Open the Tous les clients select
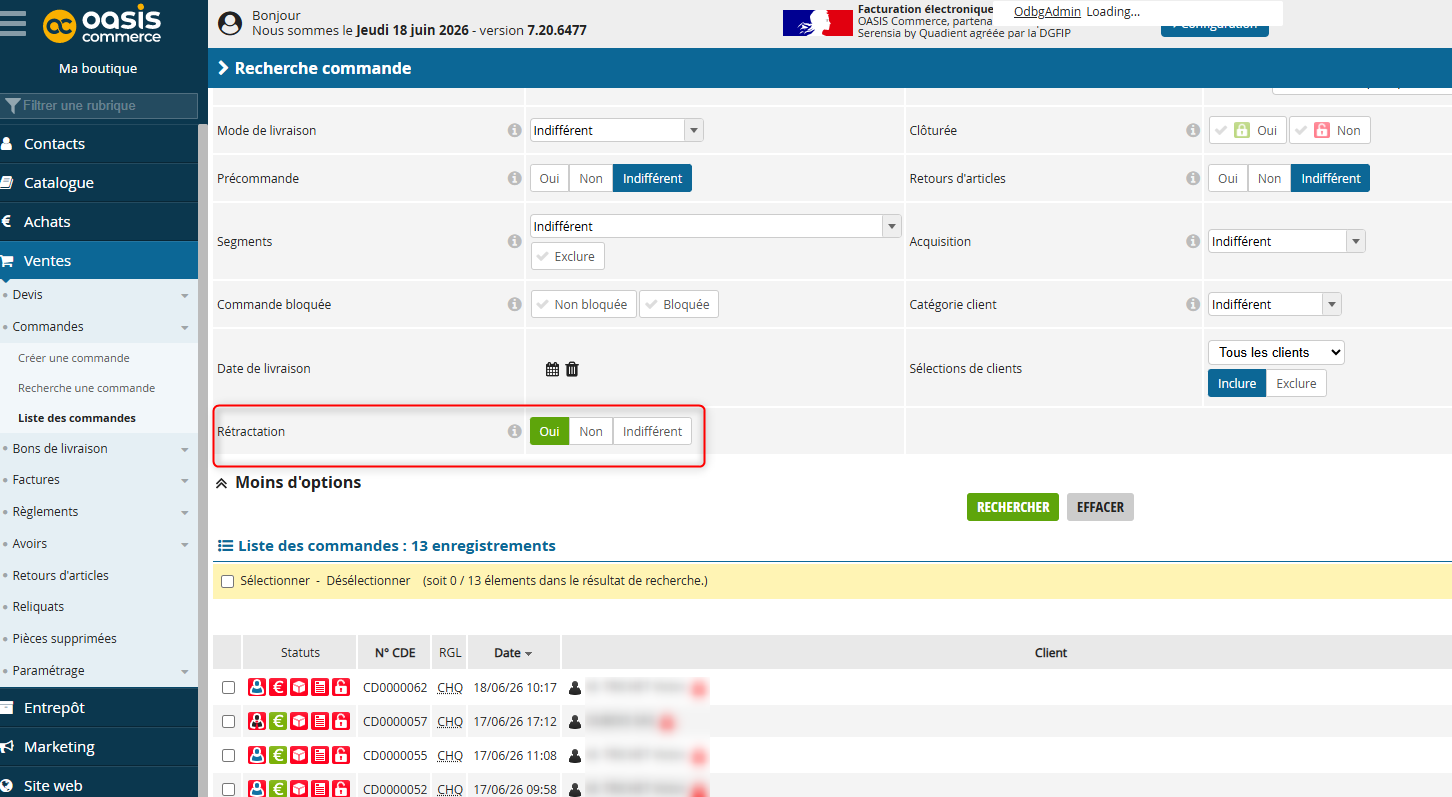Viewport: 1452px width, 797px height. pyautogui.click(x=1276, y=352)
